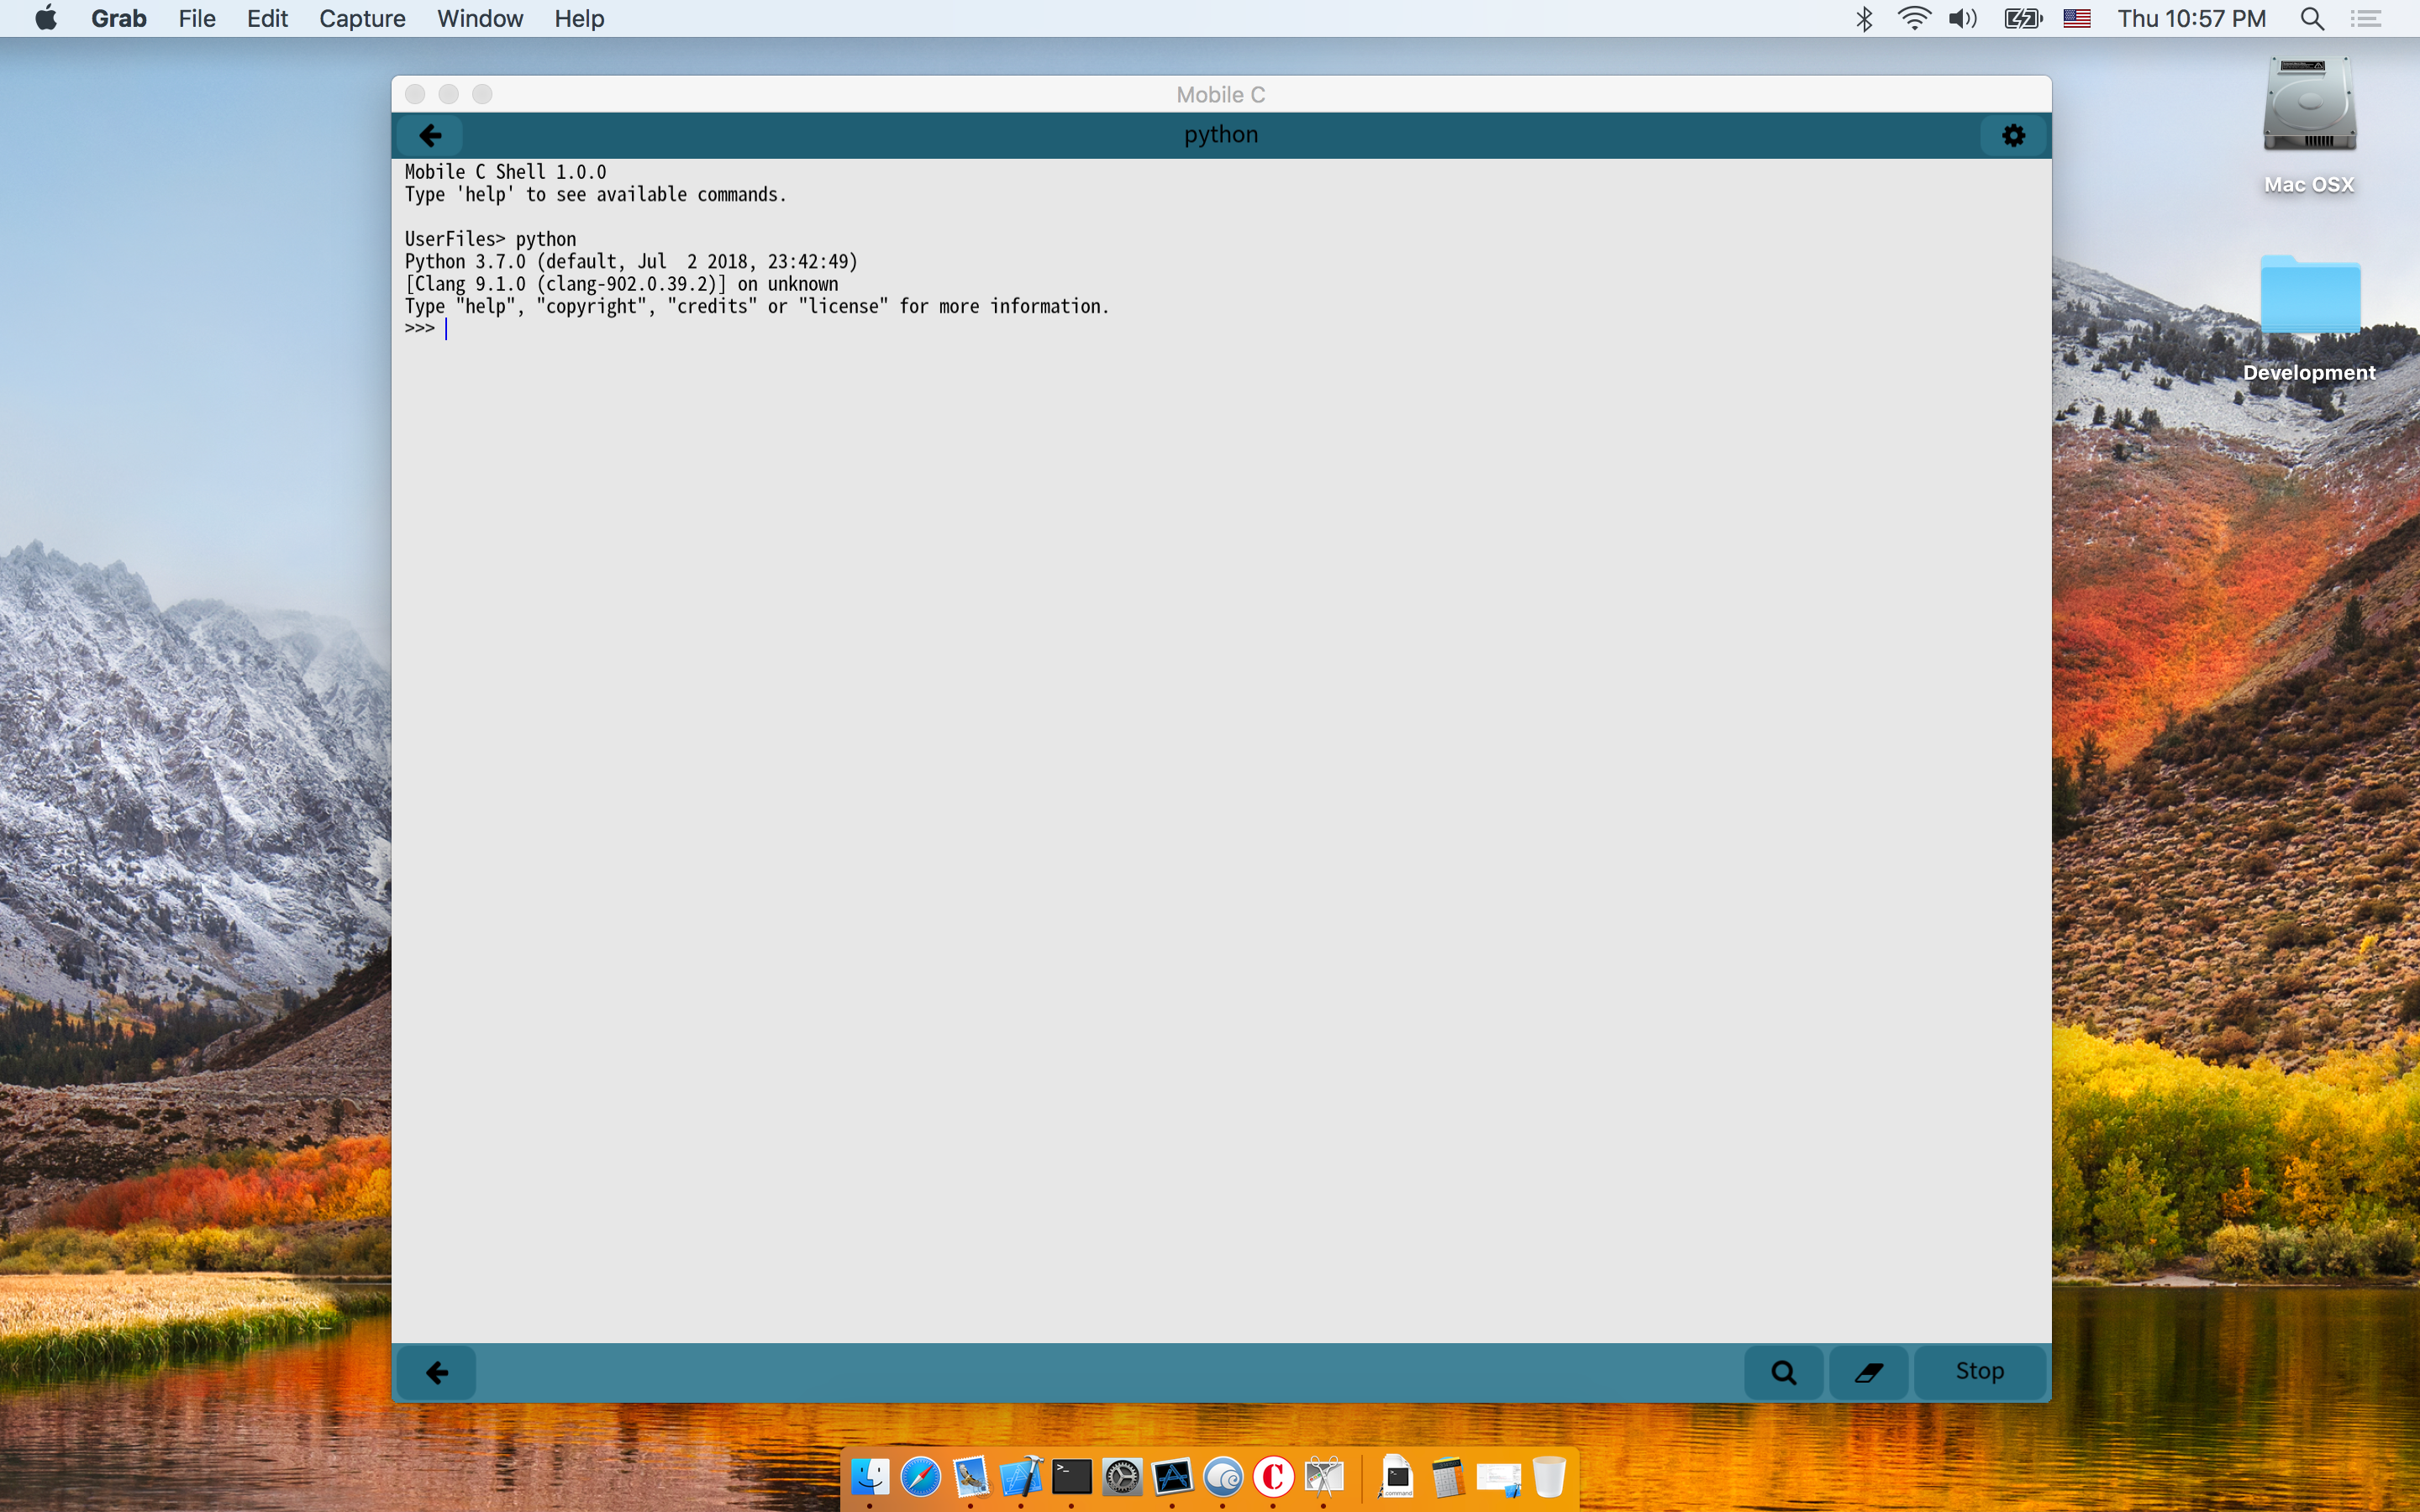Open the US input source menu
Image resolution: width=2420 pixels, height=1512 pixels.
point(2076,18)
